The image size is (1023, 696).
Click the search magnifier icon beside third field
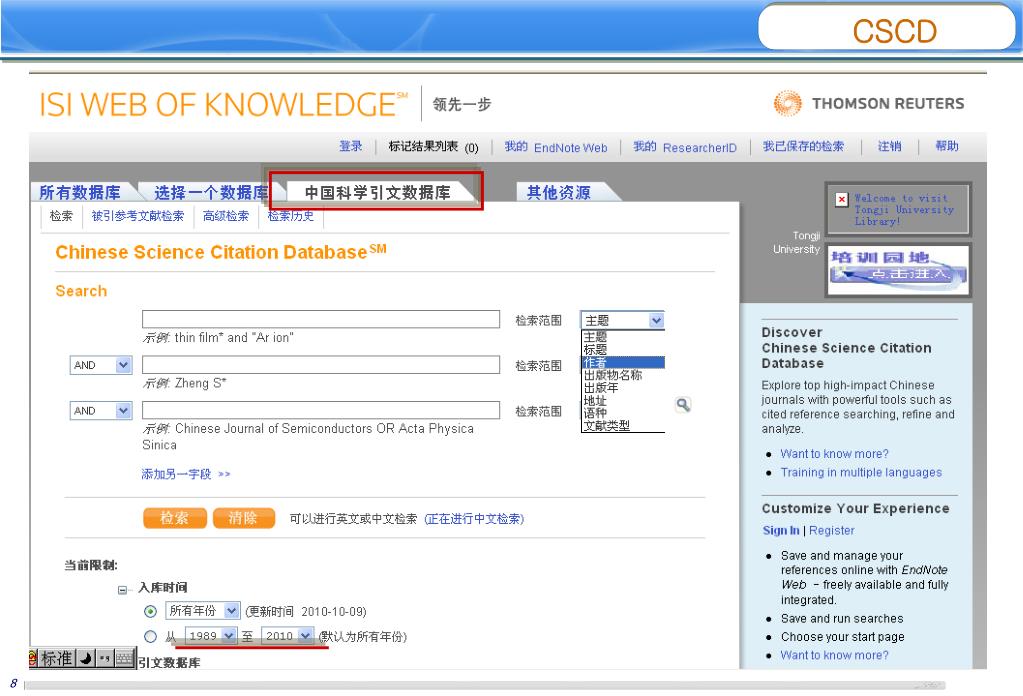point(682,404)
